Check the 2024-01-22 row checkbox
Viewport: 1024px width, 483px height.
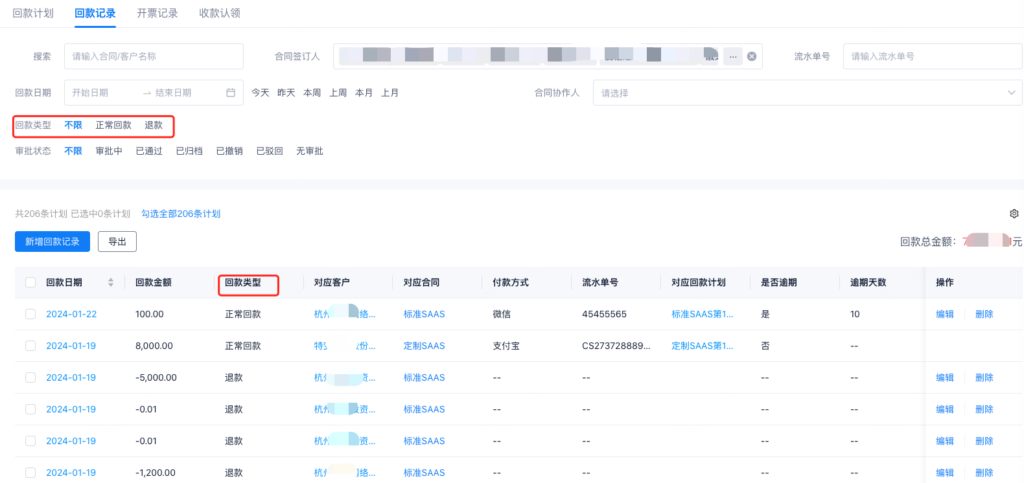point(31,314)
